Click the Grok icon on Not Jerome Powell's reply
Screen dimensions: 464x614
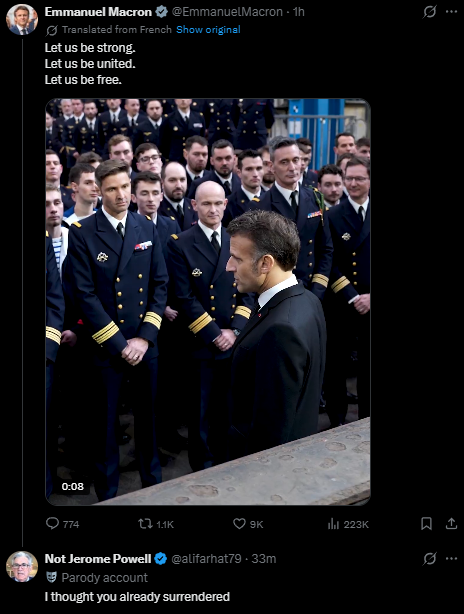[x=430, y=559]
